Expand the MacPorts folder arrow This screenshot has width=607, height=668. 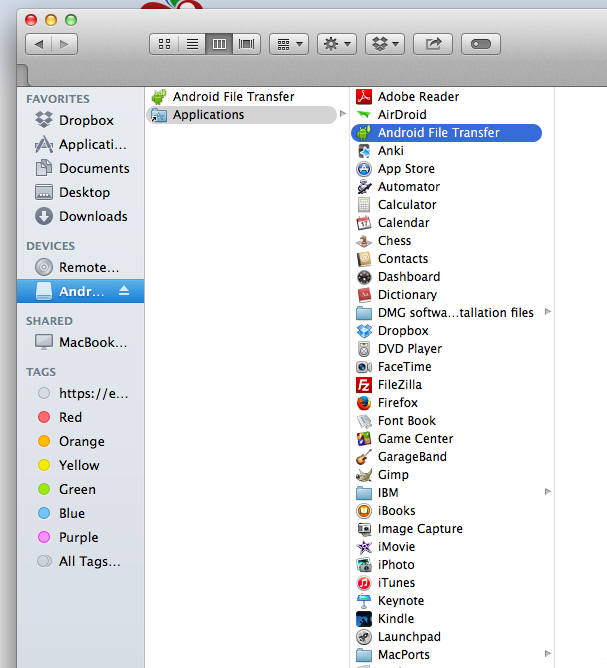click(548, 654)
